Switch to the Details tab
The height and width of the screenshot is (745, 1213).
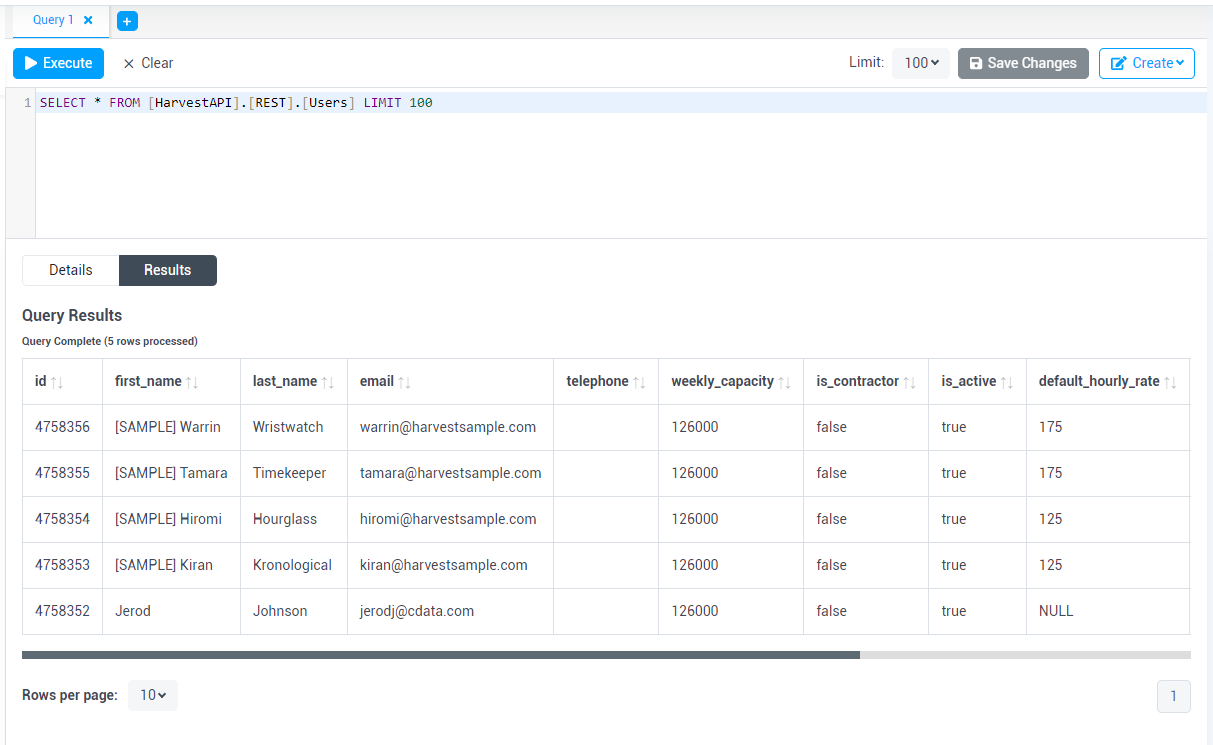click(x=71, y=270)
